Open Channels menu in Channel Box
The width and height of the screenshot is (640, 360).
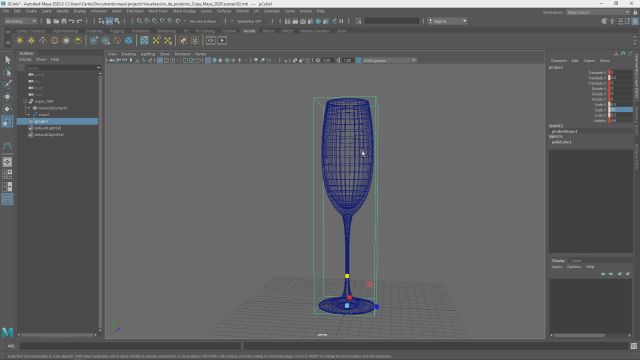[559, 60]
